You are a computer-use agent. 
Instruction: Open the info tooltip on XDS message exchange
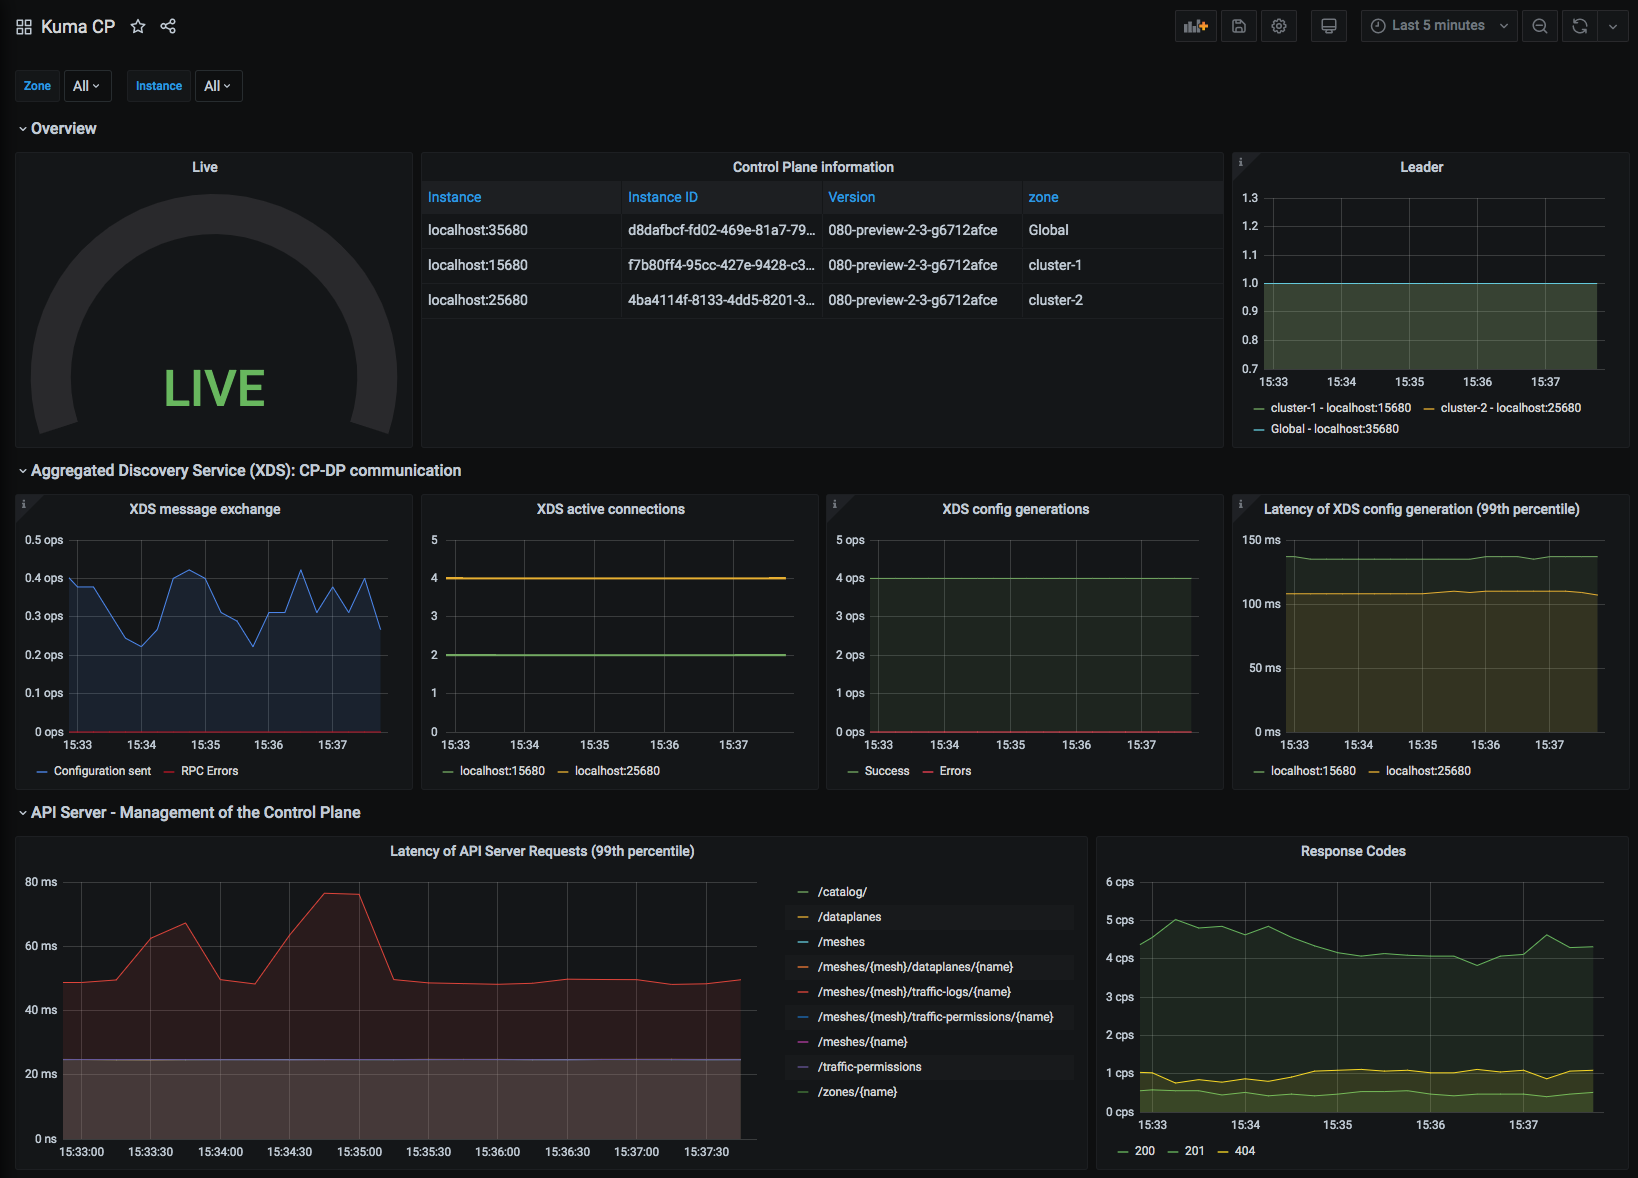tap(22, 504)
